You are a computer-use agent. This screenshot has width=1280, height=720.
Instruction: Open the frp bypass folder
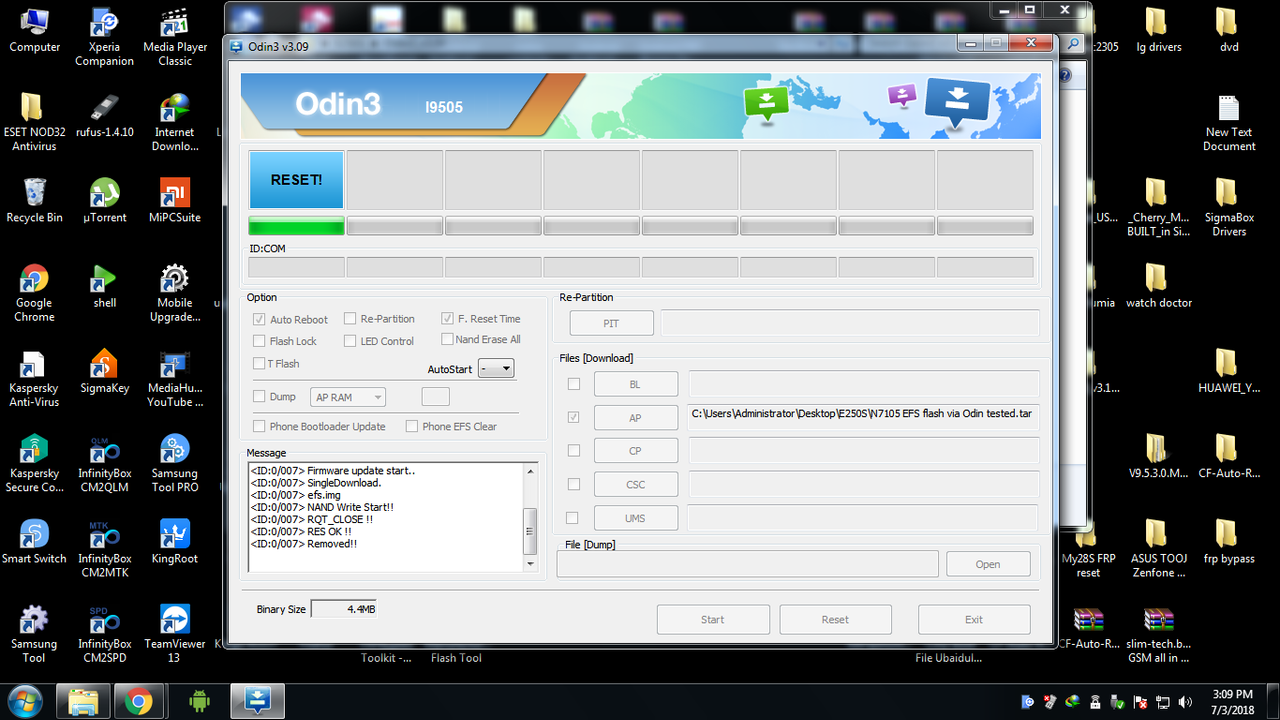pyautogui.click(x=1228, y=542)
